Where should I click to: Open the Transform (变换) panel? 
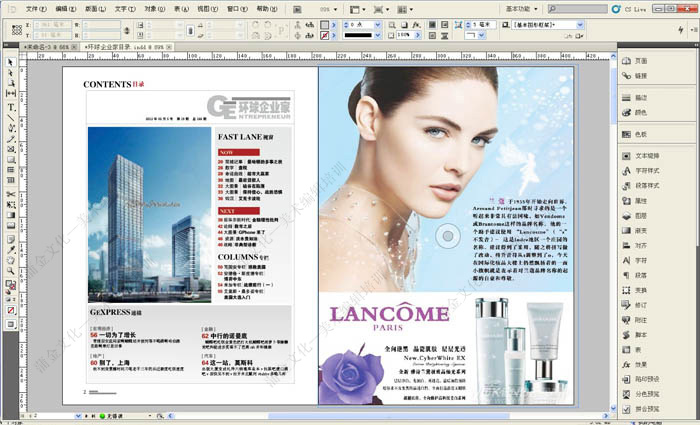click(x=634, y=290)
